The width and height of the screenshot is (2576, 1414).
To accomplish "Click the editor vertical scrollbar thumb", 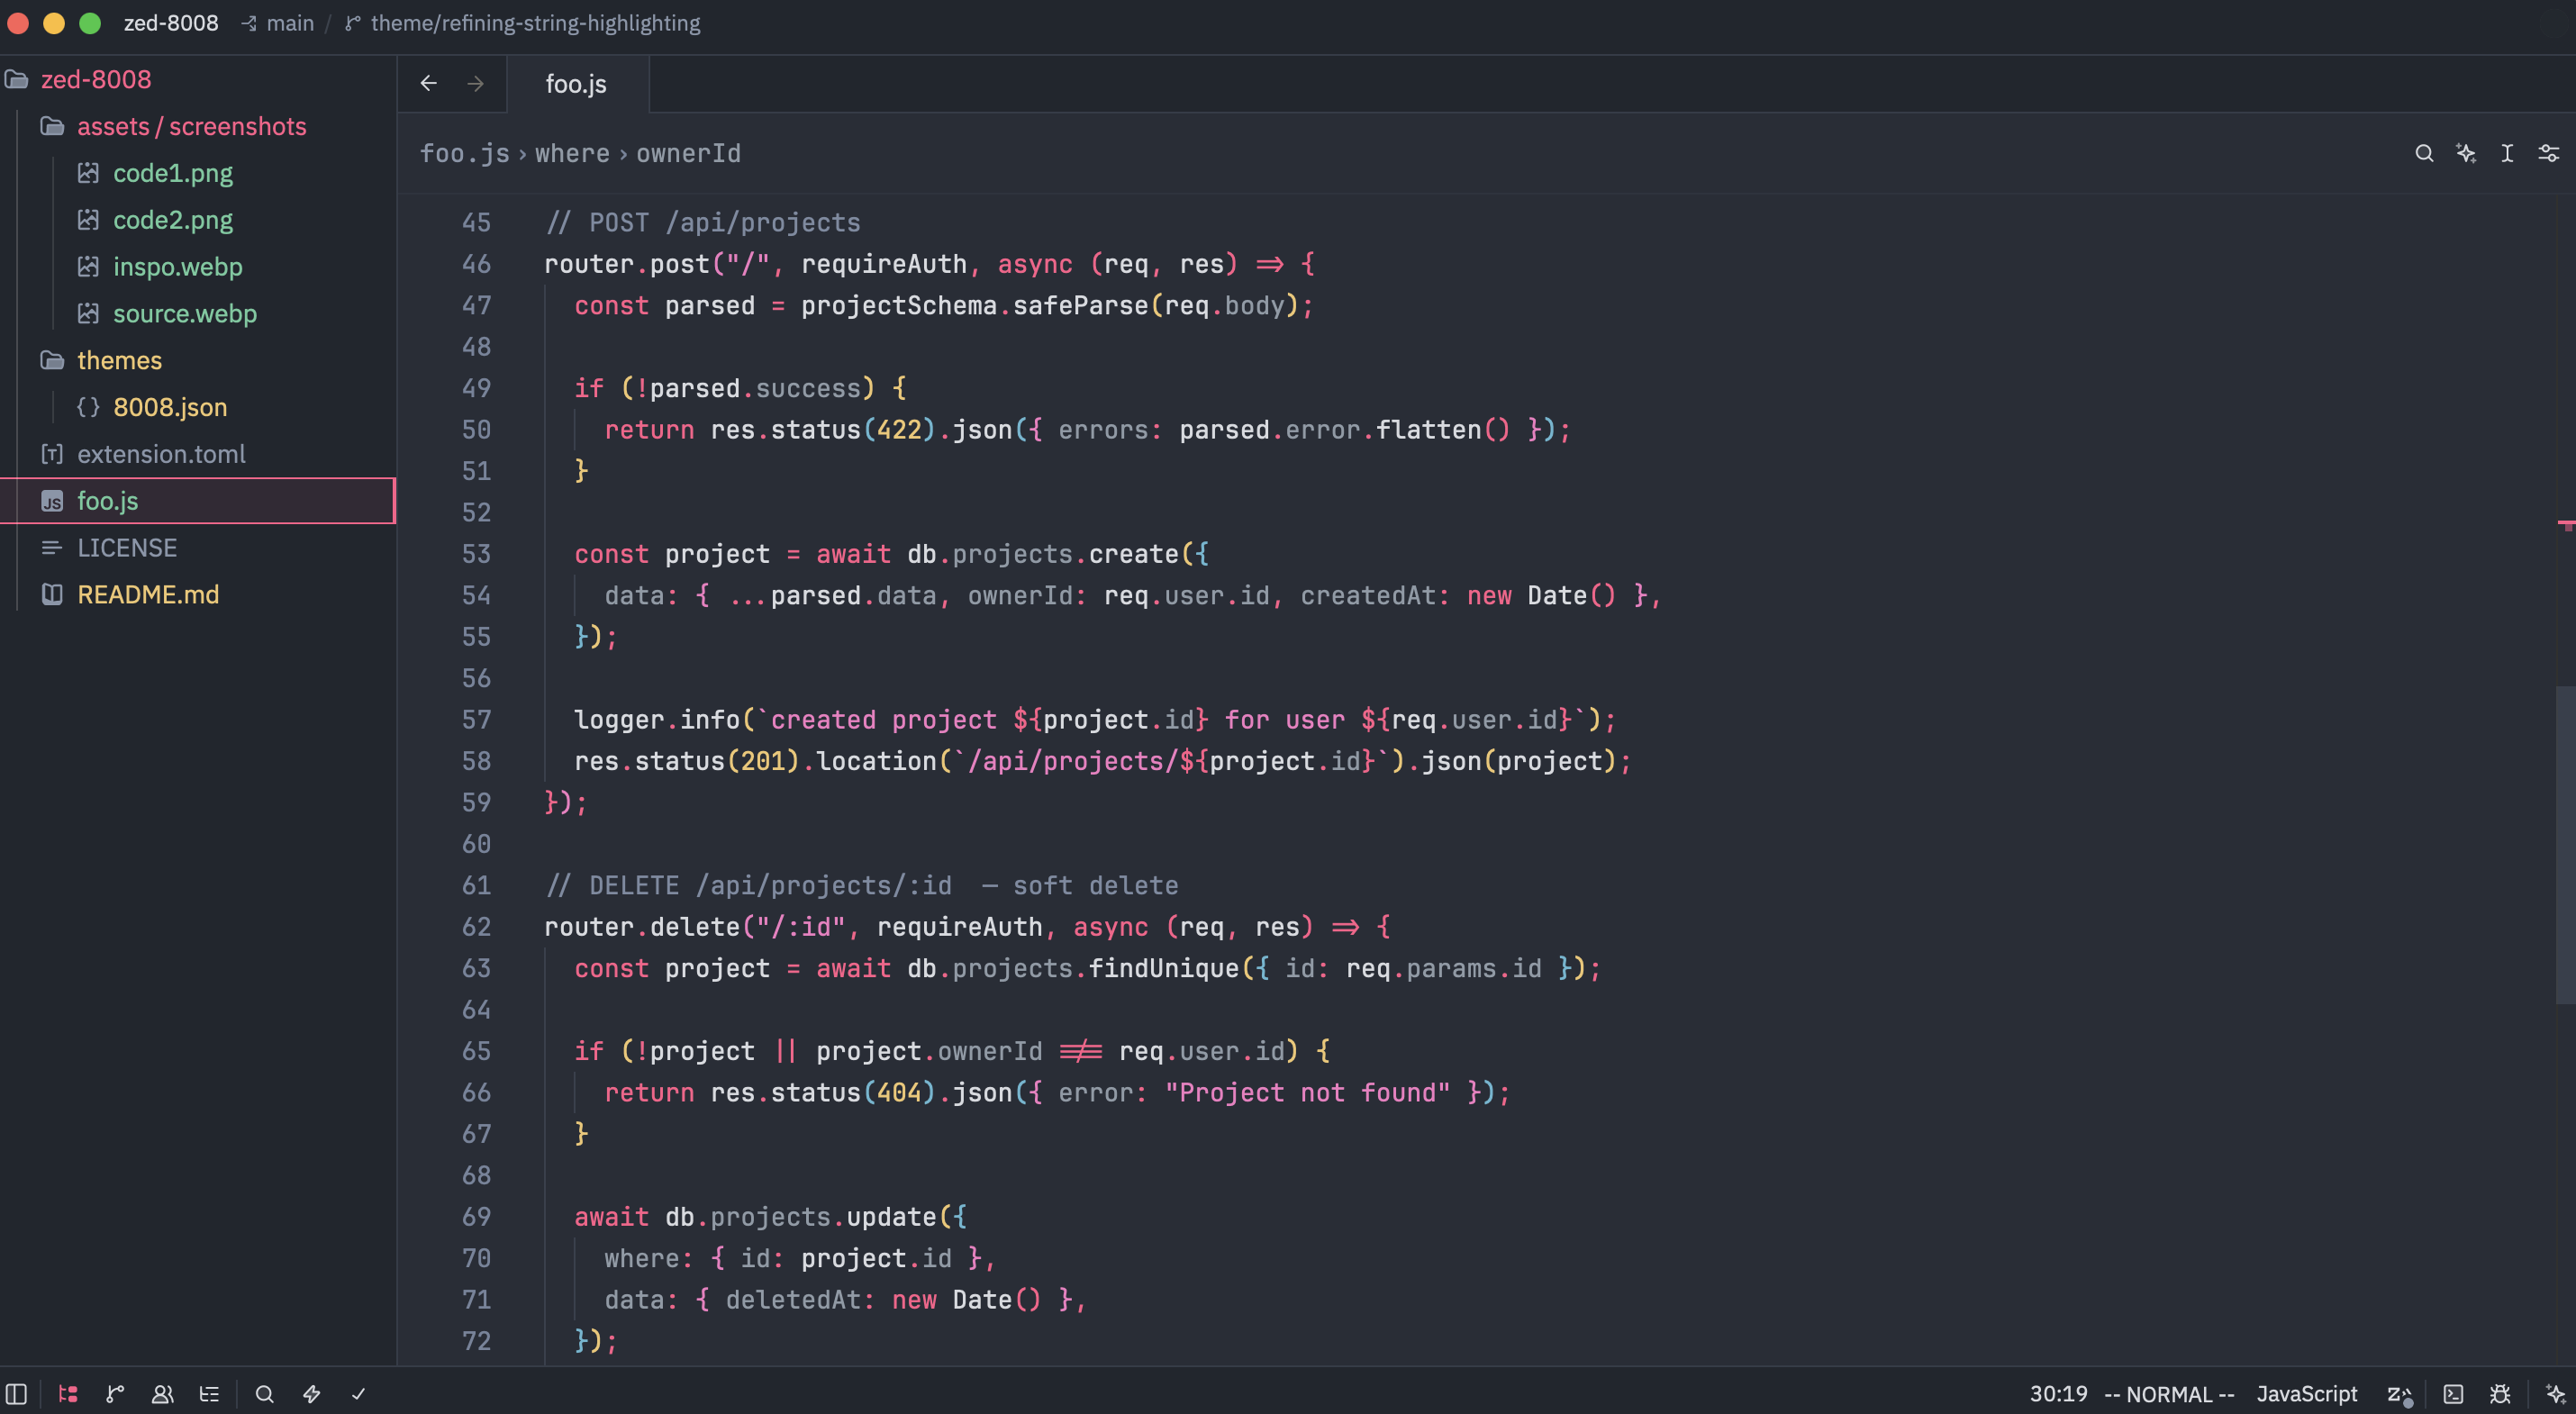I will [x=2565, y=845].
